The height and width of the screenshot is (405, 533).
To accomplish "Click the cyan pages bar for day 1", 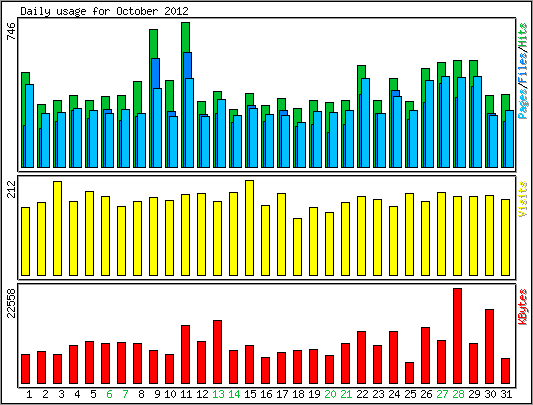I will (x=30, y=126).
